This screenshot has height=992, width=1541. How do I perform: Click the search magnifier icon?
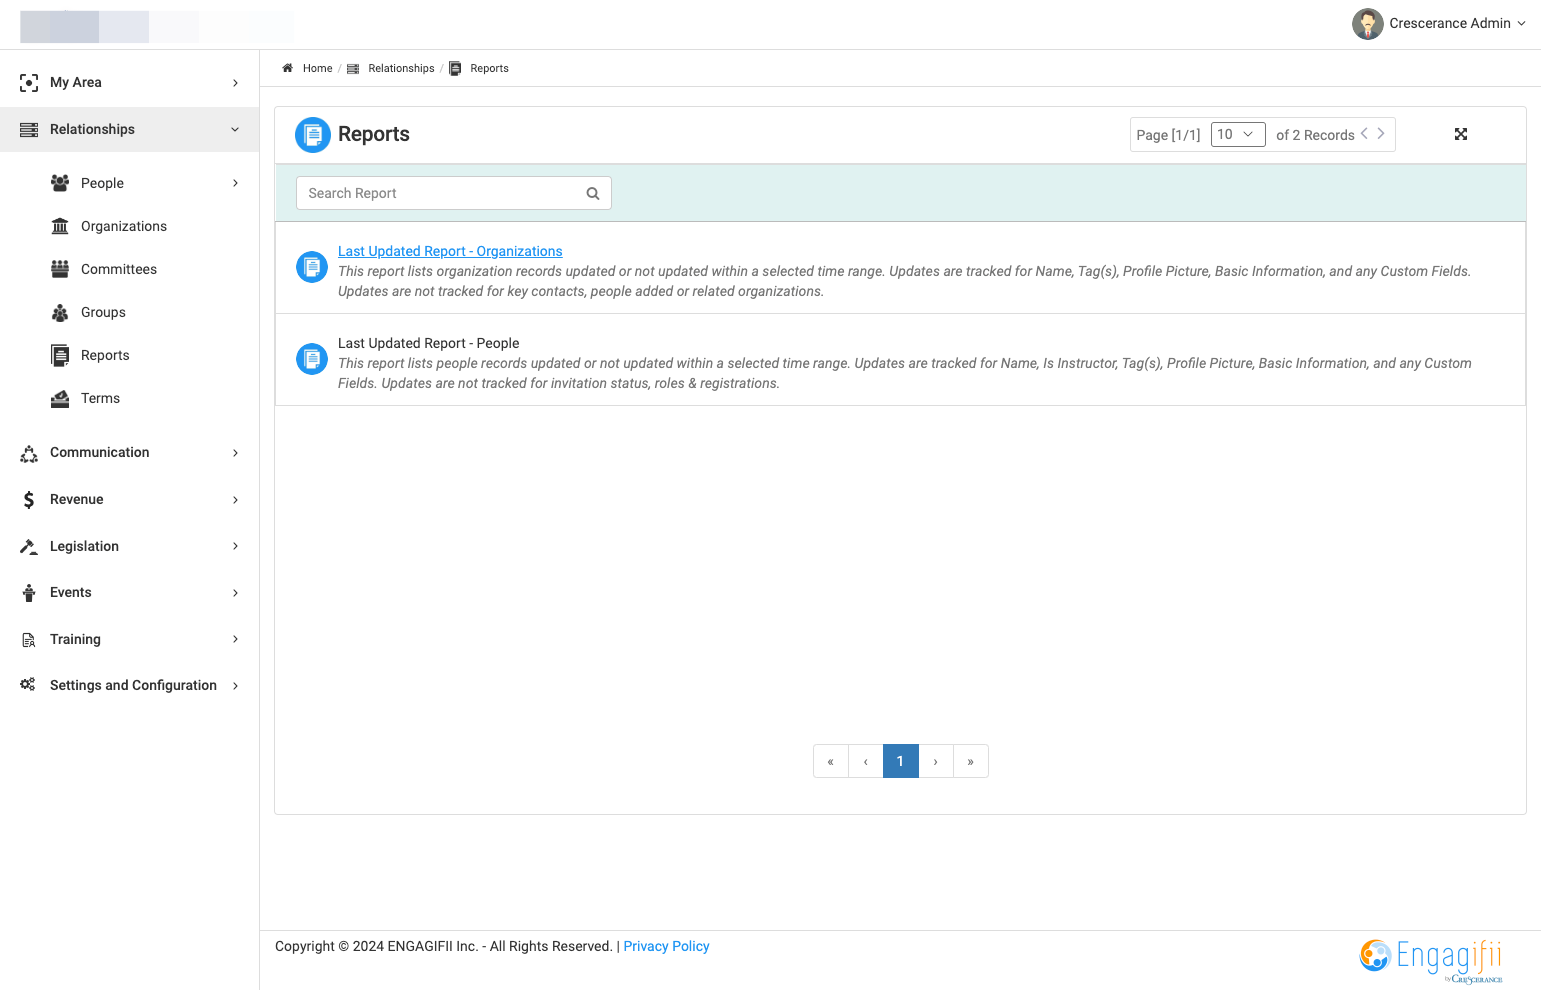pos(593,194)
